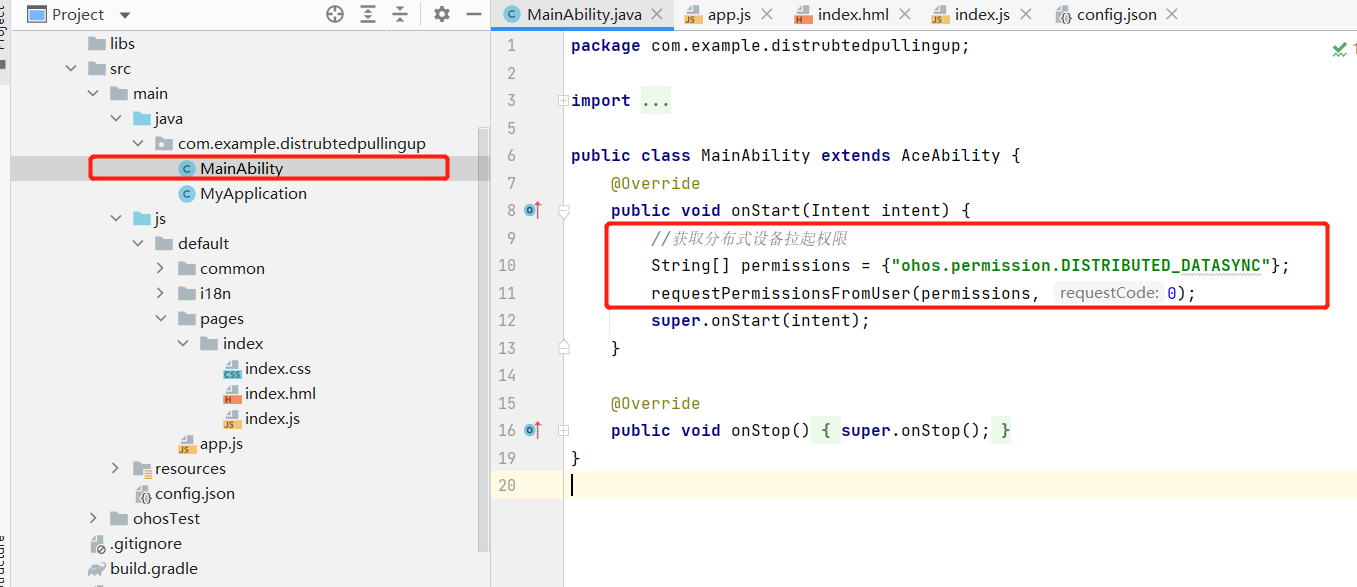Screen dimensions: 1357x587
Task: Click the first @Override annotation on line 7
Action: 655,184
